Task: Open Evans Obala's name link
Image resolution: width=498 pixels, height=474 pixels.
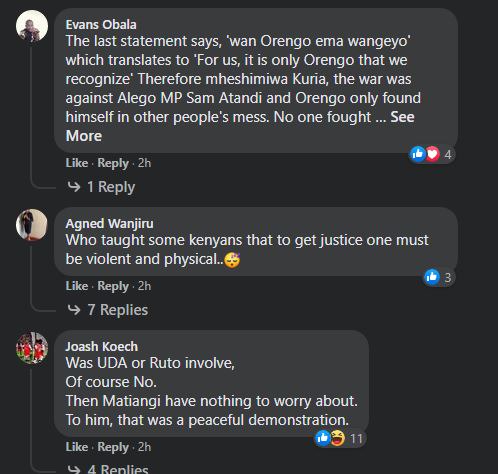Action: pyautogui.click(x=101, y=25)
